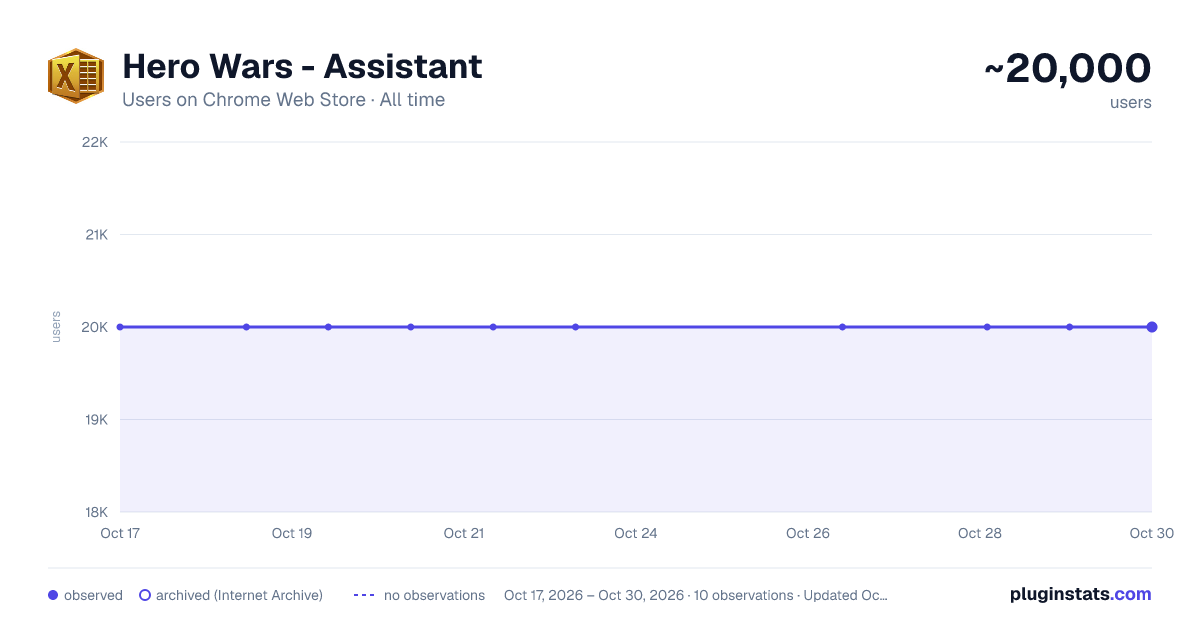1200x630 pixels.
Task: Click the 'Oct 30' x-axis label
Action: point(1151,533)
